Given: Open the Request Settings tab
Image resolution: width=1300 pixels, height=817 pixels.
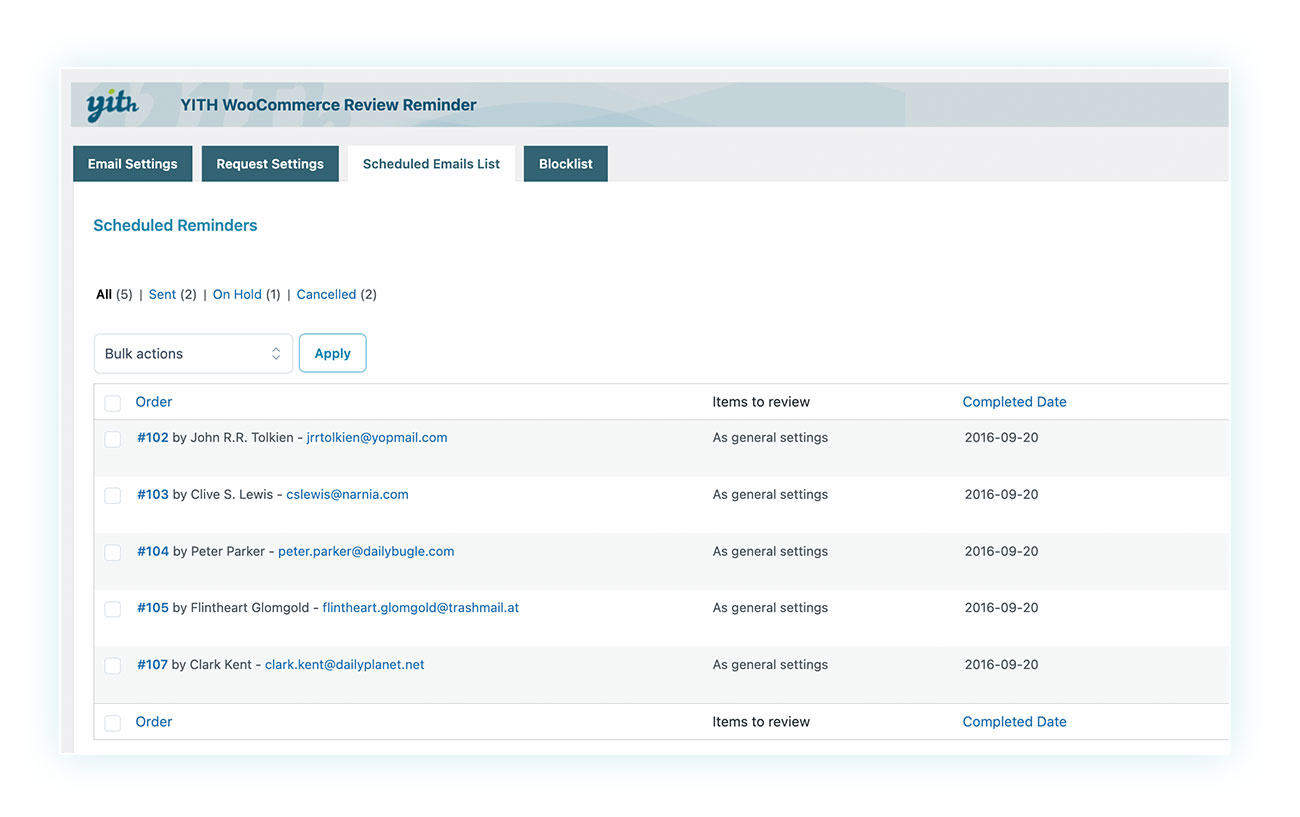Looking at the screenshot, I should pyautogui.click(x=270, y=164).
